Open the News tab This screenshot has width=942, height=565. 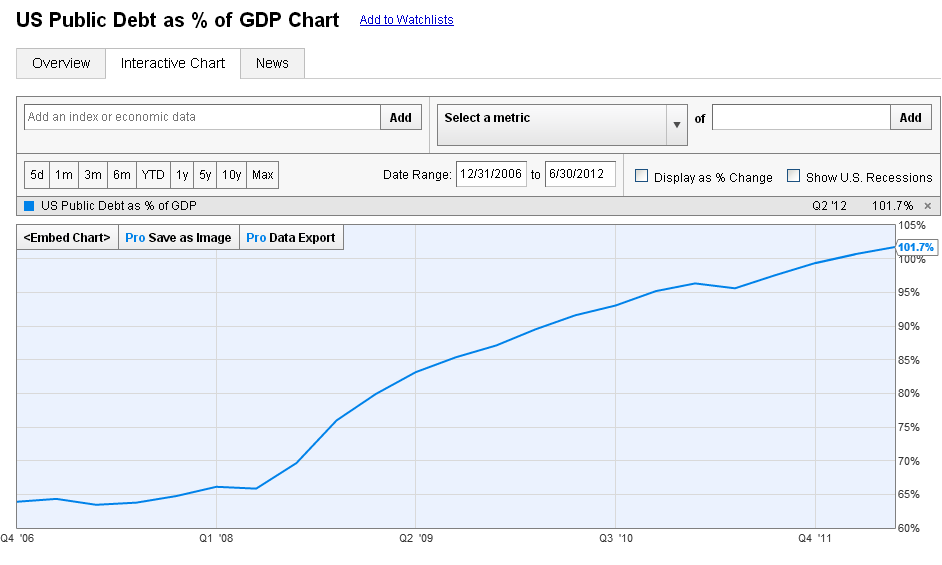tap(272, 63)
